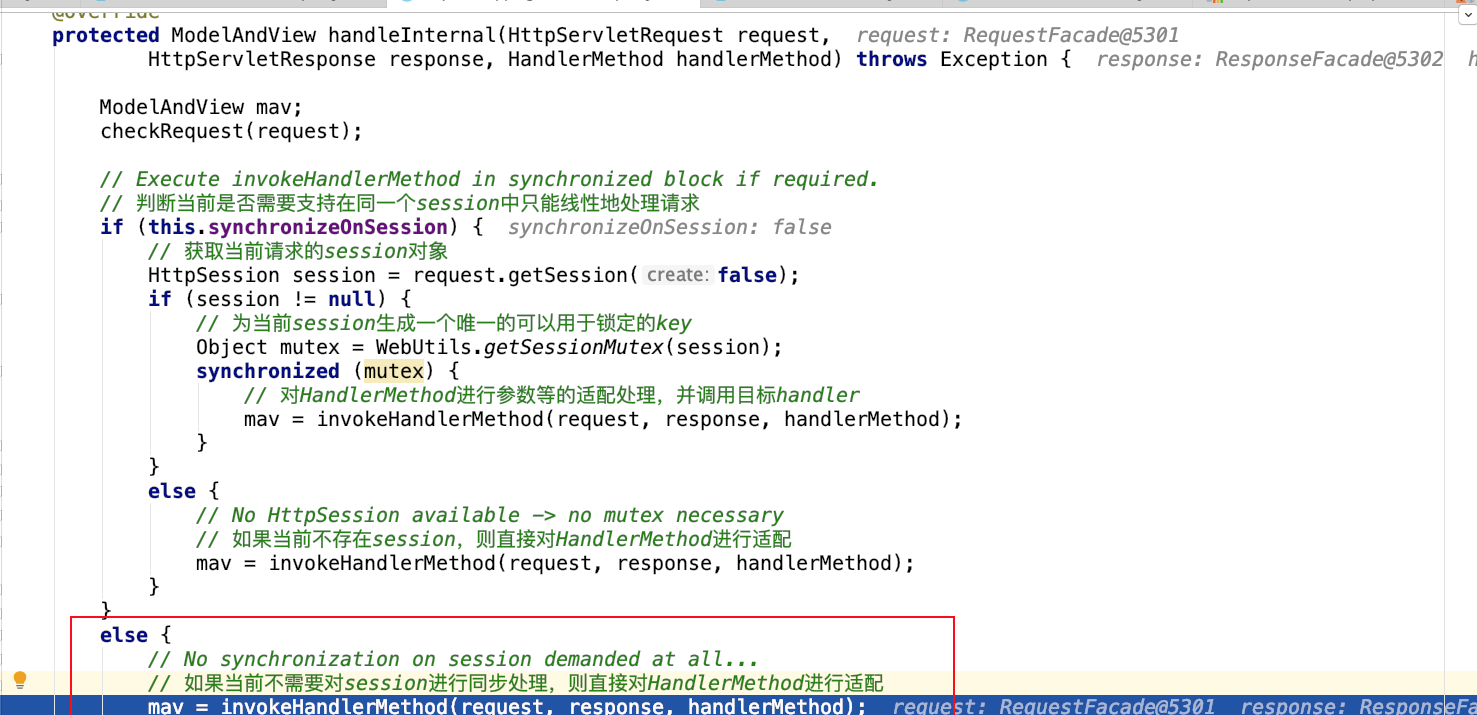Image resolution: width=1477 pixels, height=715 pixels.
Task: Click comment Execute invokeHandlerMethod in synchronized block
Action: click(489, 179)
